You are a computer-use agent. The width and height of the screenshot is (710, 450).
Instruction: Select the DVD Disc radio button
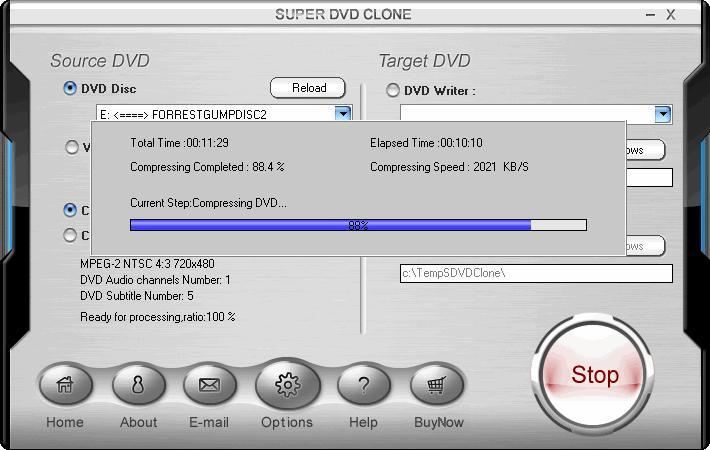[x=69, y=88]
